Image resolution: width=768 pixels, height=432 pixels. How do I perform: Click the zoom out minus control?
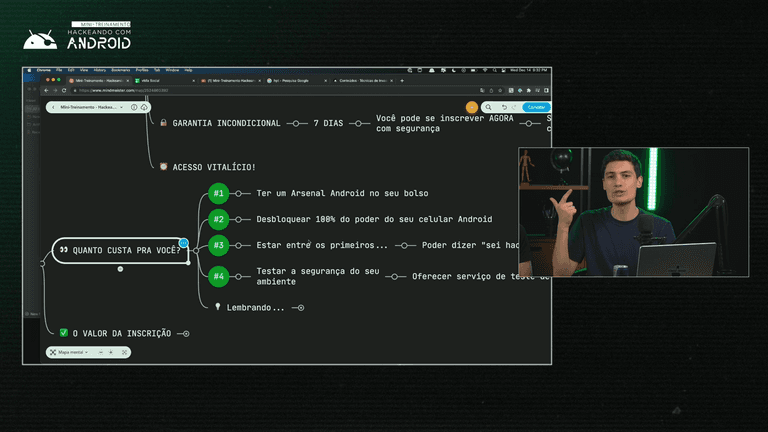coord(99,353)
